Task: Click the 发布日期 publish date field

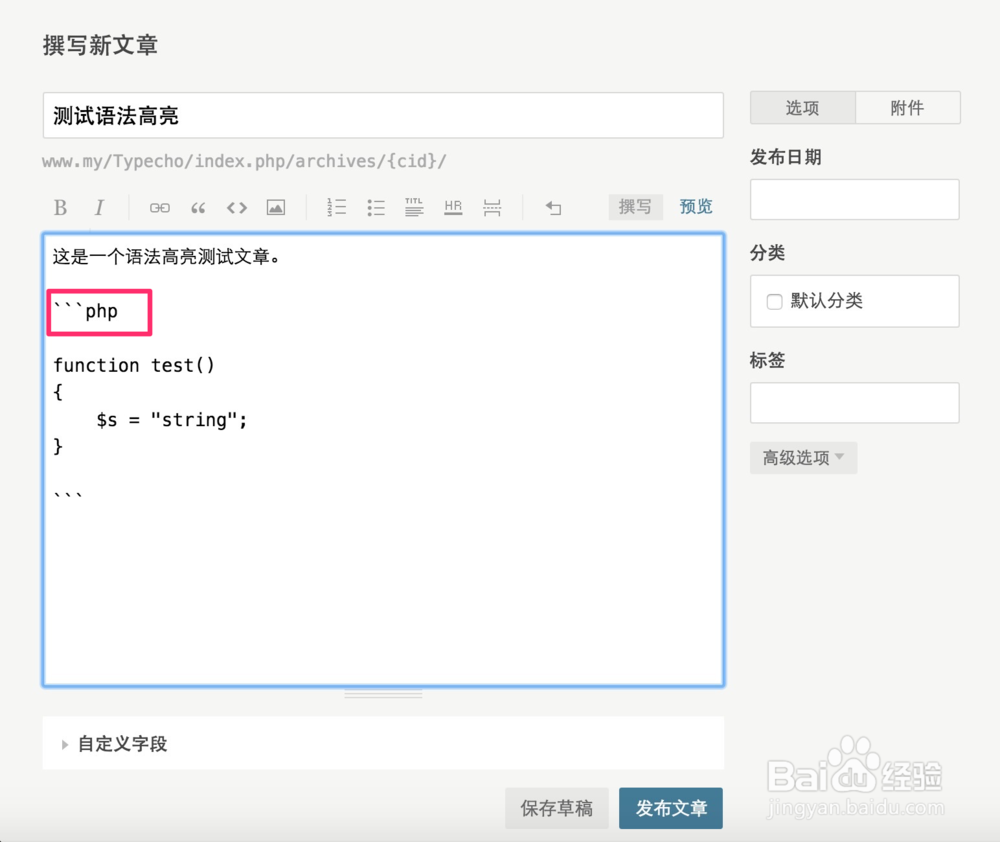Action: (x=854, y=199)
